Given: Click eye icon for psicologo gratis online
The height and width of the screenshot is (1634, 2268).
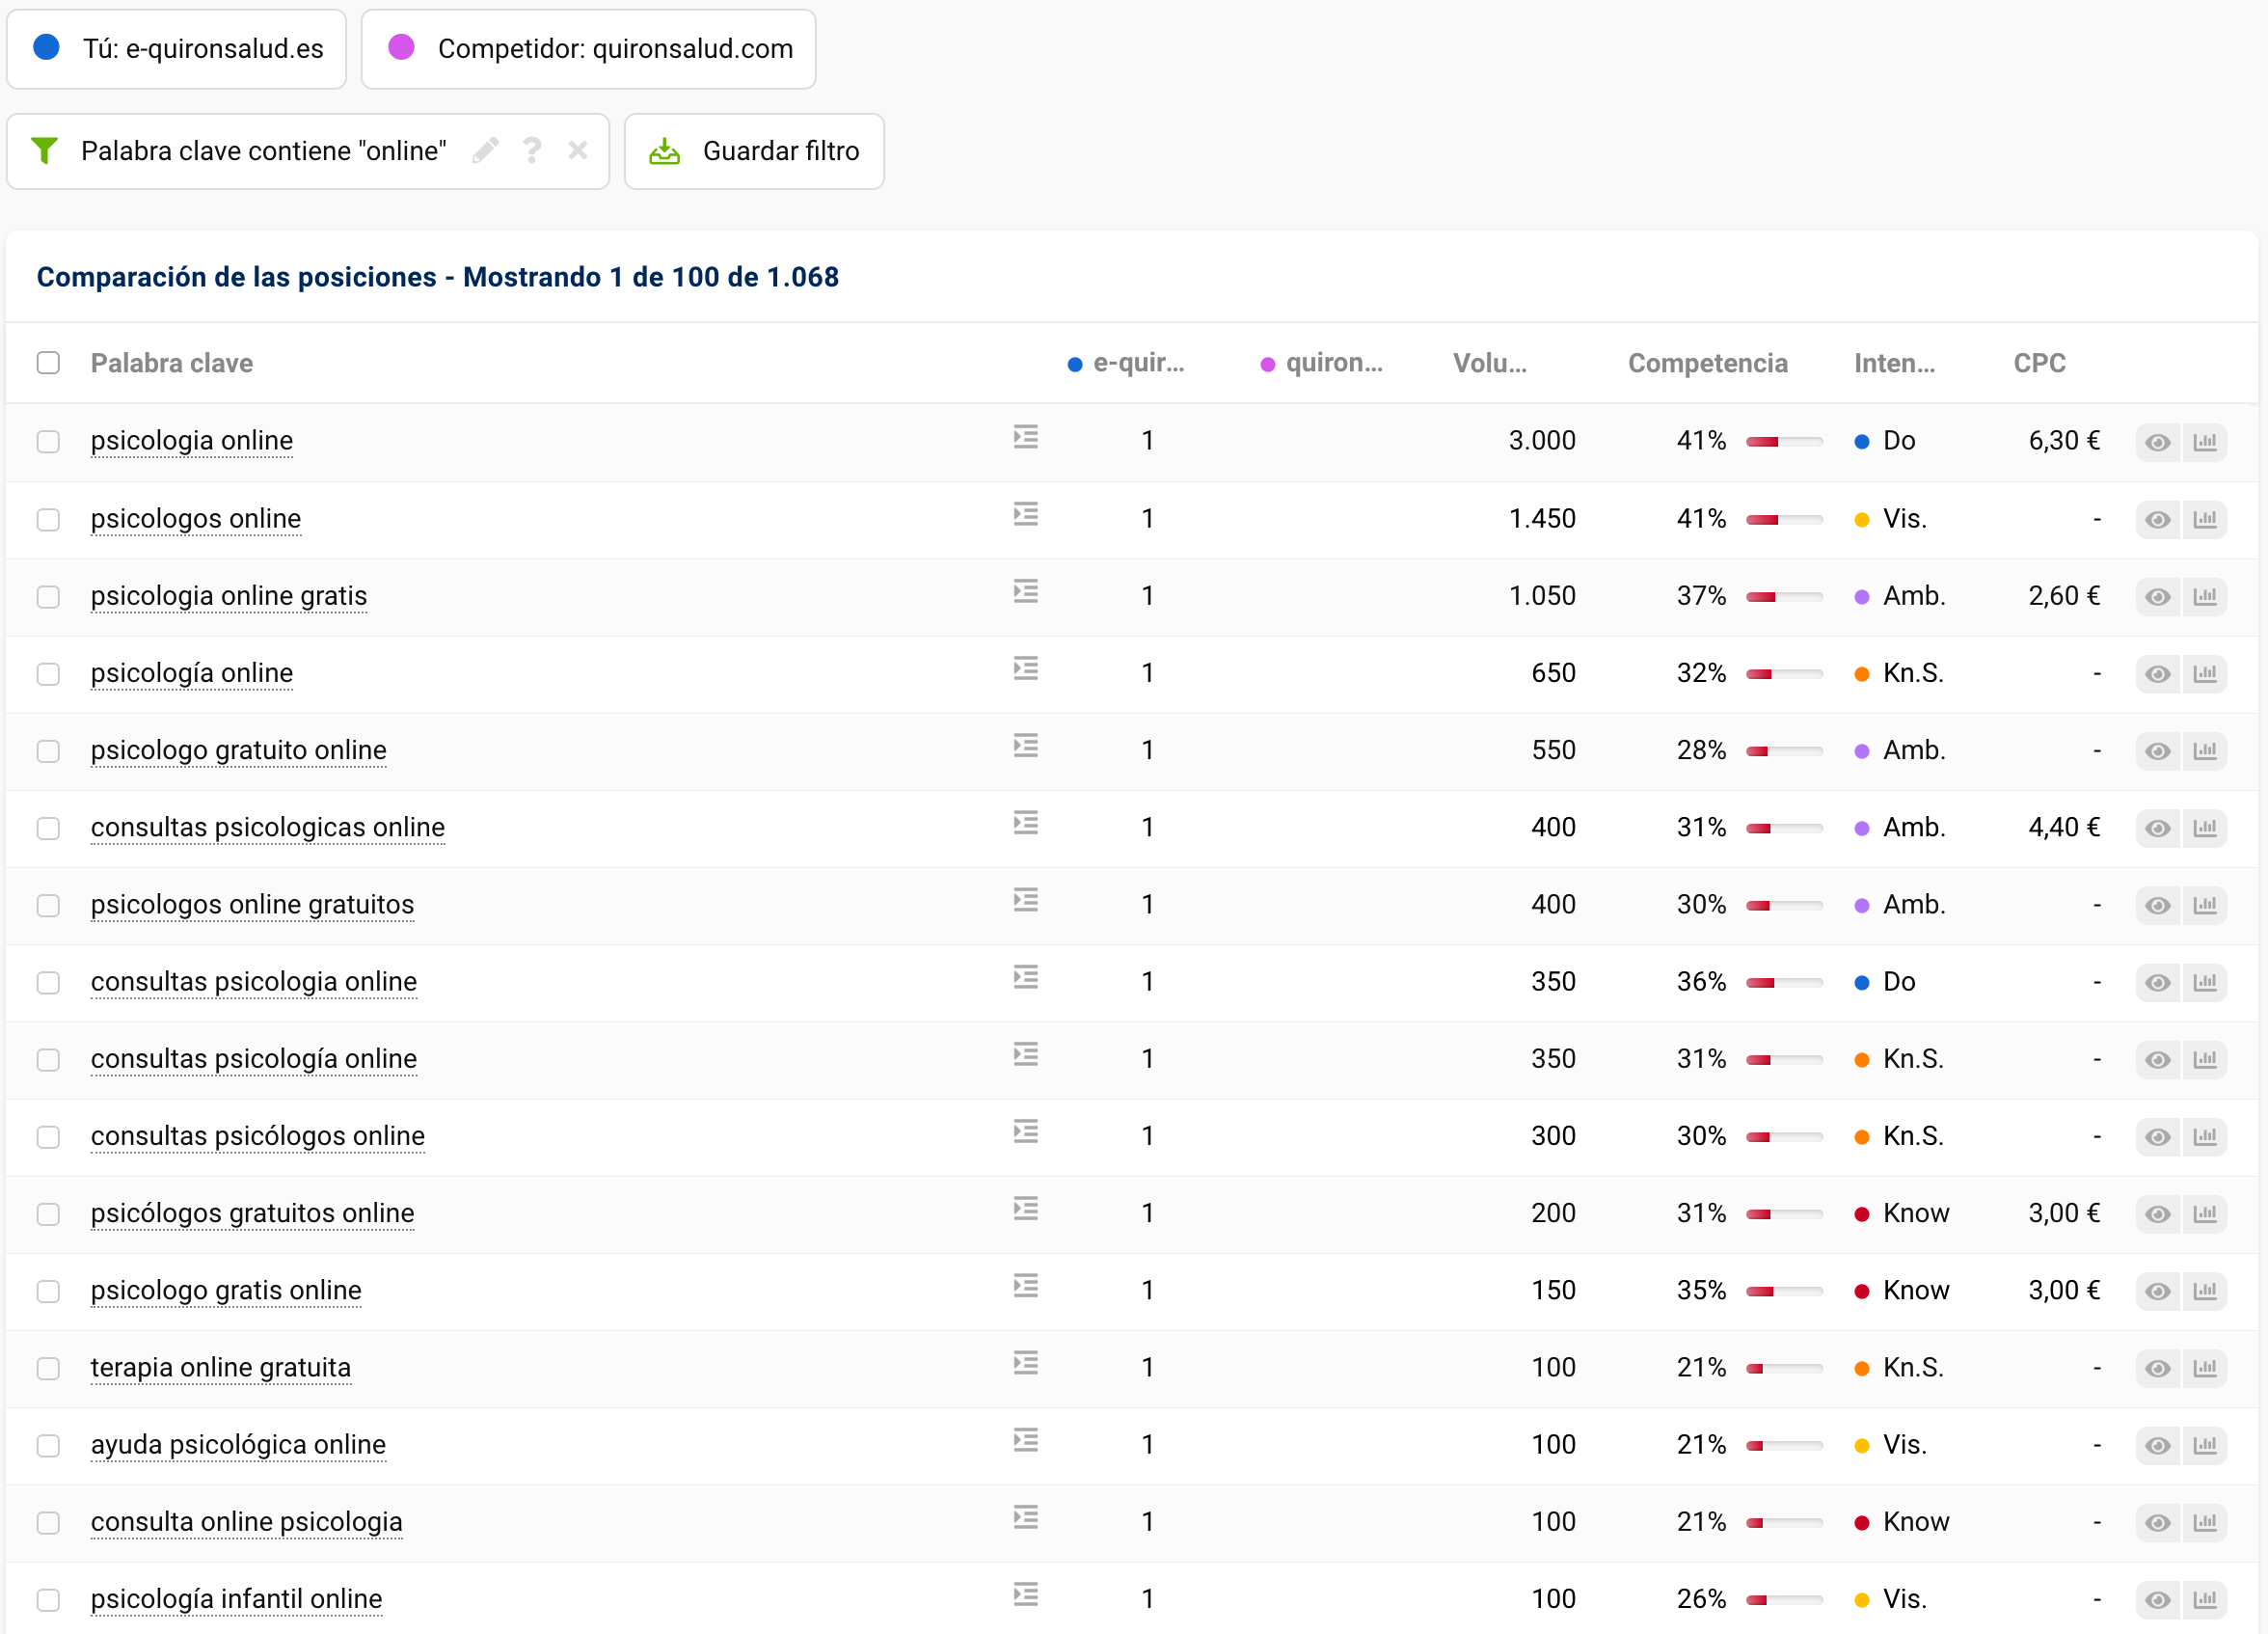Looking at the screenshot, I should tap(2157, 1291).
